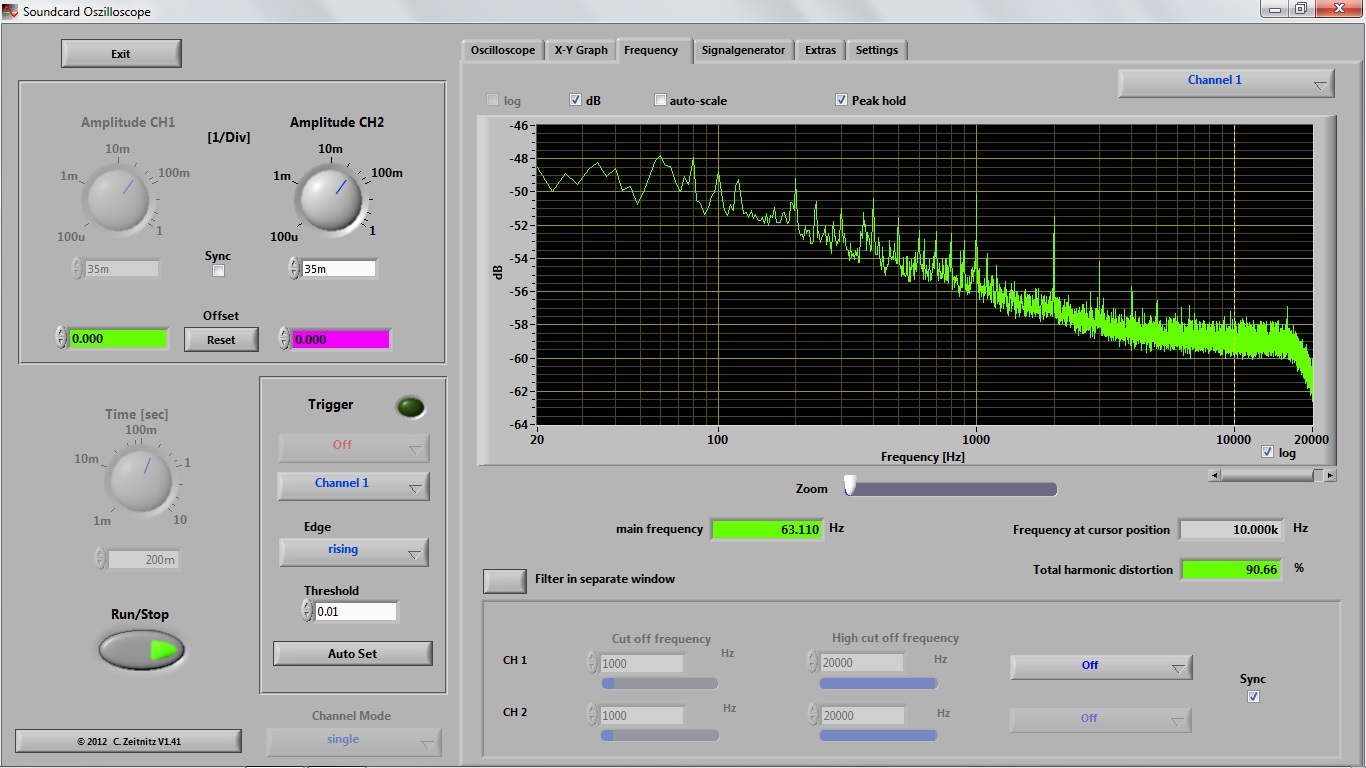Enable the auto-scale checkbox
1366x768 pixels.
(660, 100)
